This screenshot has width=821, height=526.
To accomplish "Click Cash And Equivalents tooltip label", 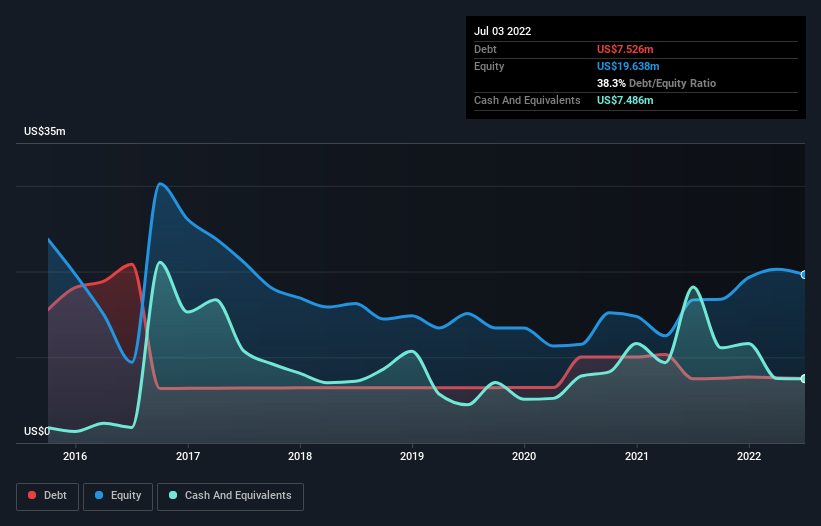I will click(x=527, y=100).
